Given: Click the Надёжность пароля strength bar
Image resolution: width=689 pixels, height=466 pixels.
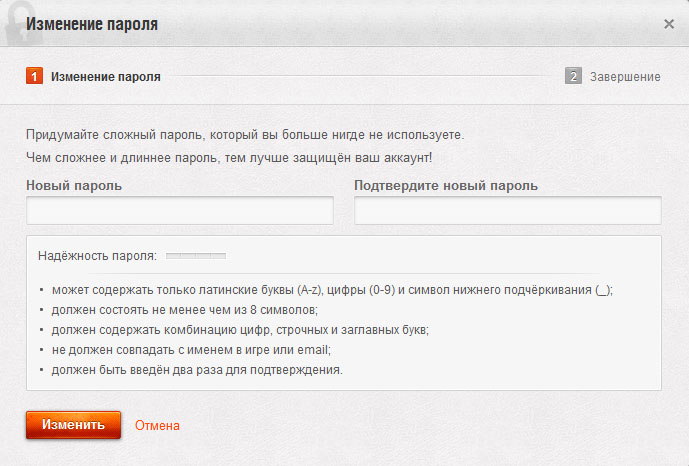Looking at the screenshot, I should click(196, 256).
